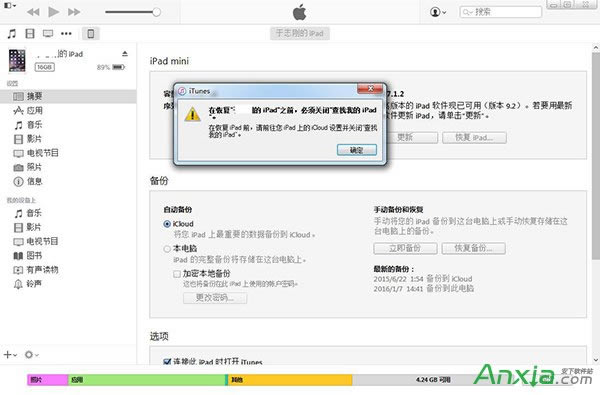
Task: Toggle open iTunes when iPad connects checkbox
Action: 167,361
